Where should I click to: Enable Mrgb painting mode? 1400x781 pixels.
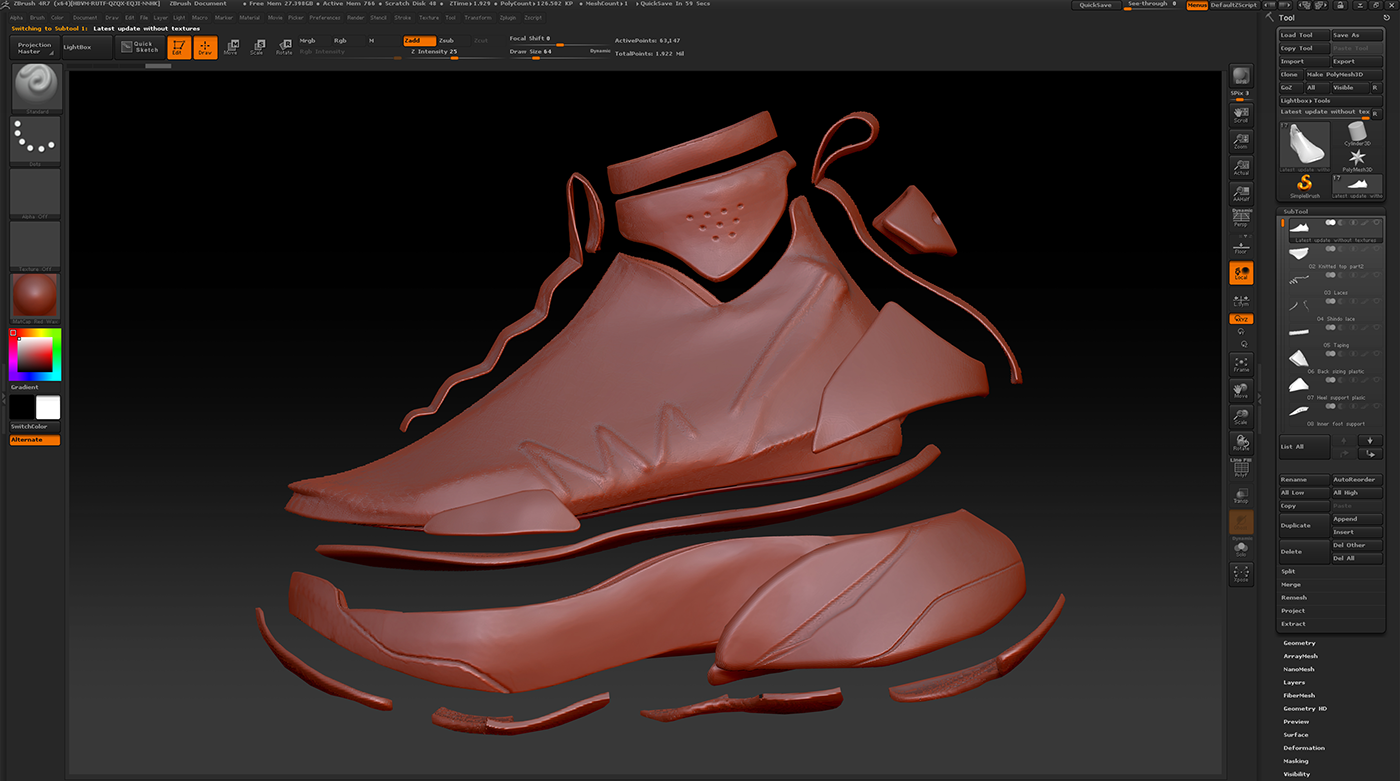306,40
